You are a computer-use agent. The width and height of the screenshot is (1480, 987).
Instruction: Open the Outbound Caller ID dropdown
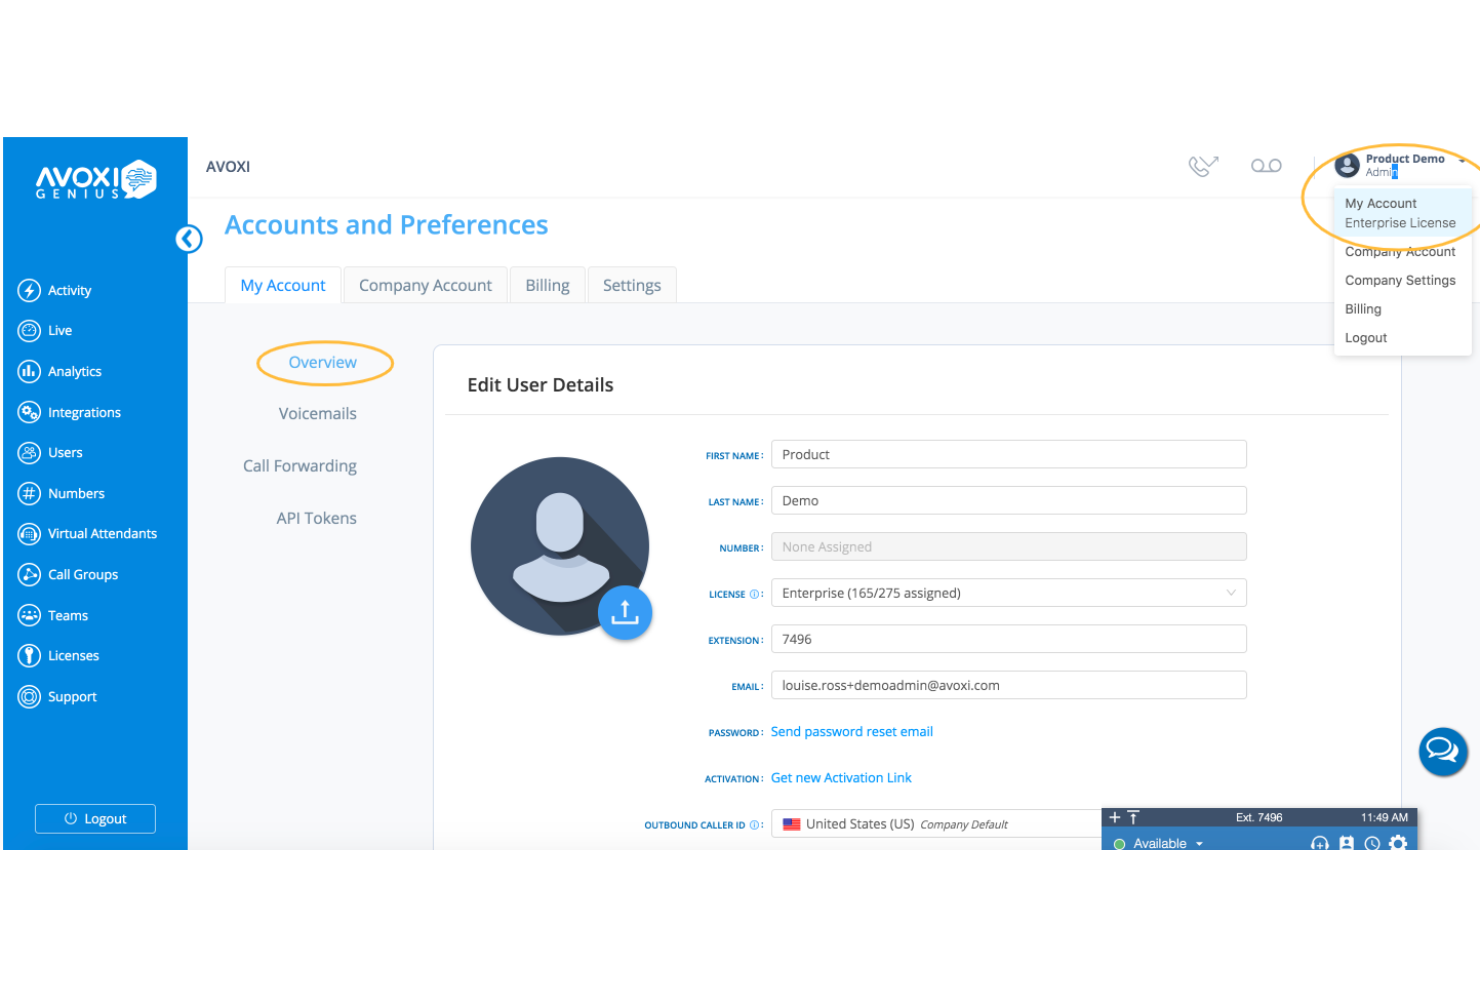click(x=936, y=824)
